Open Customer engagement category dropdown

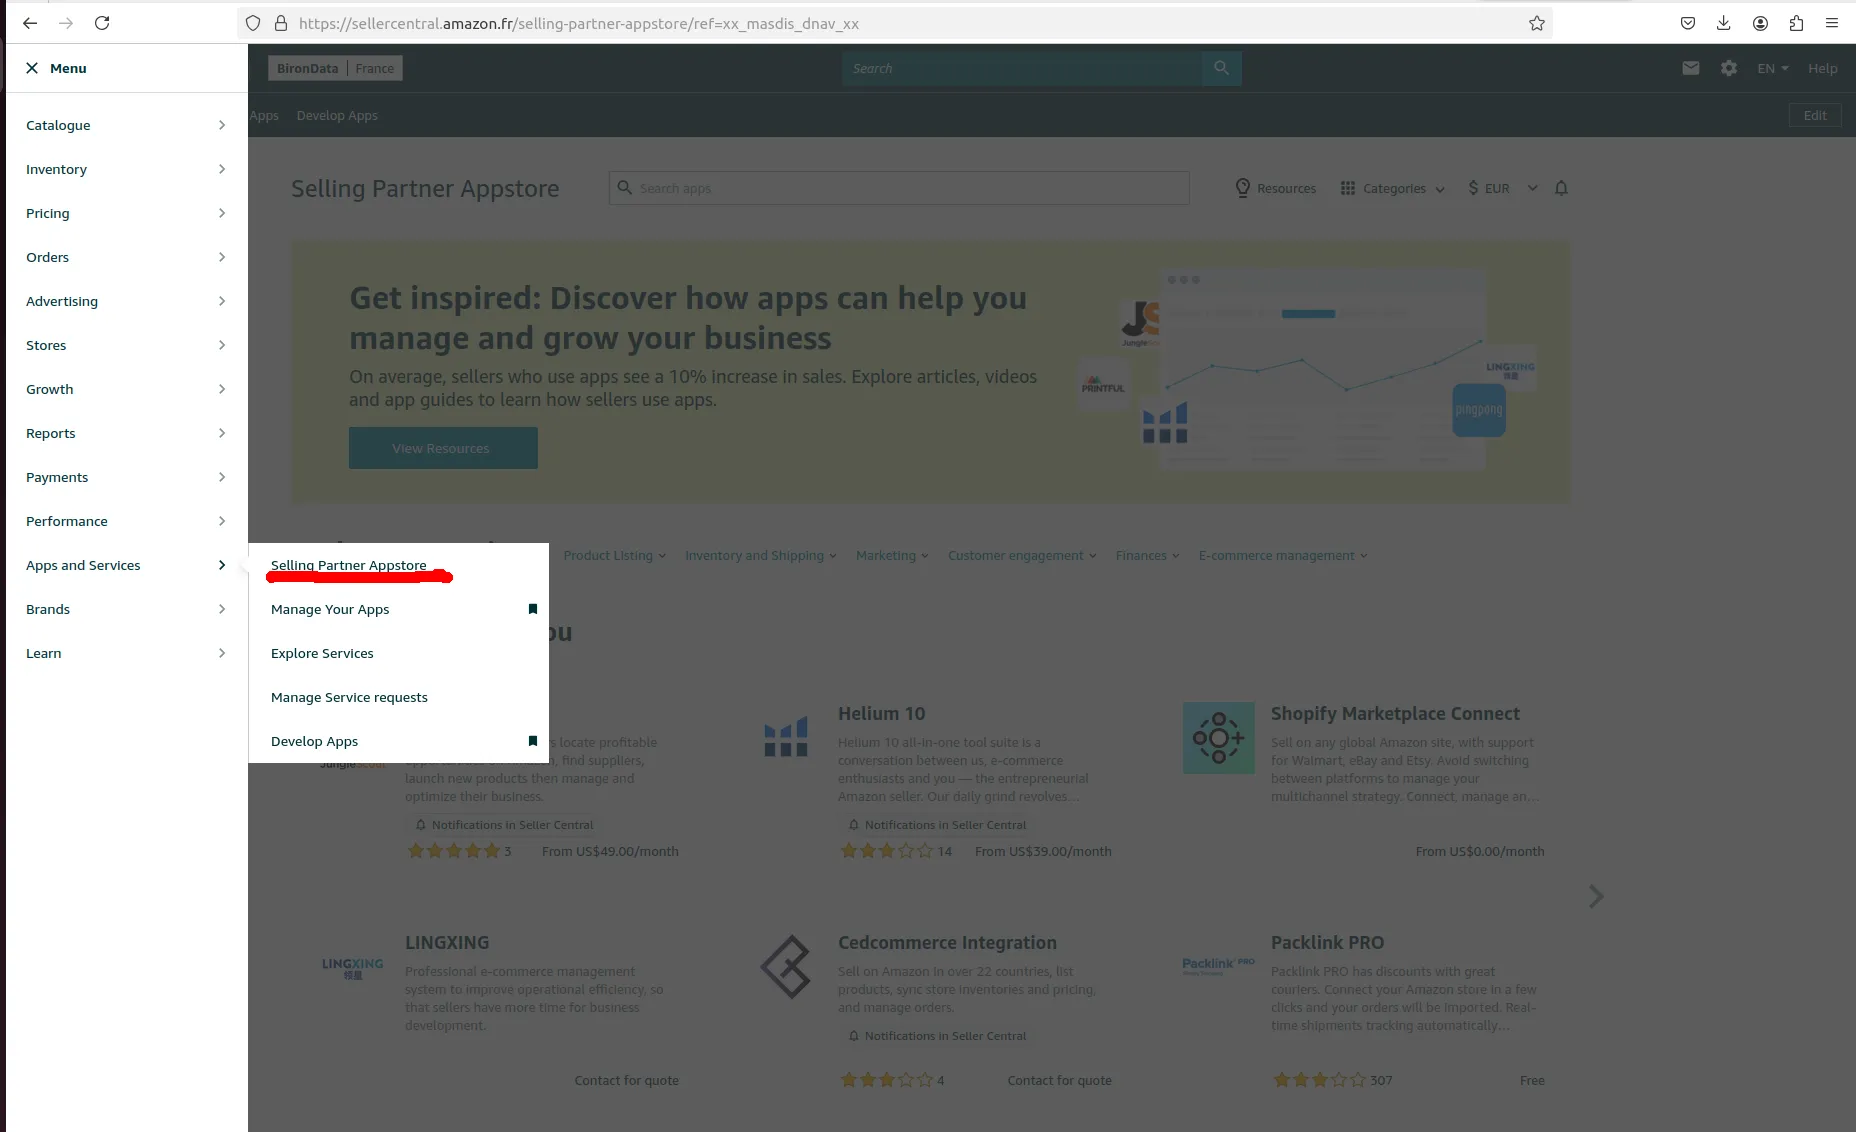tap(1022, 555)
